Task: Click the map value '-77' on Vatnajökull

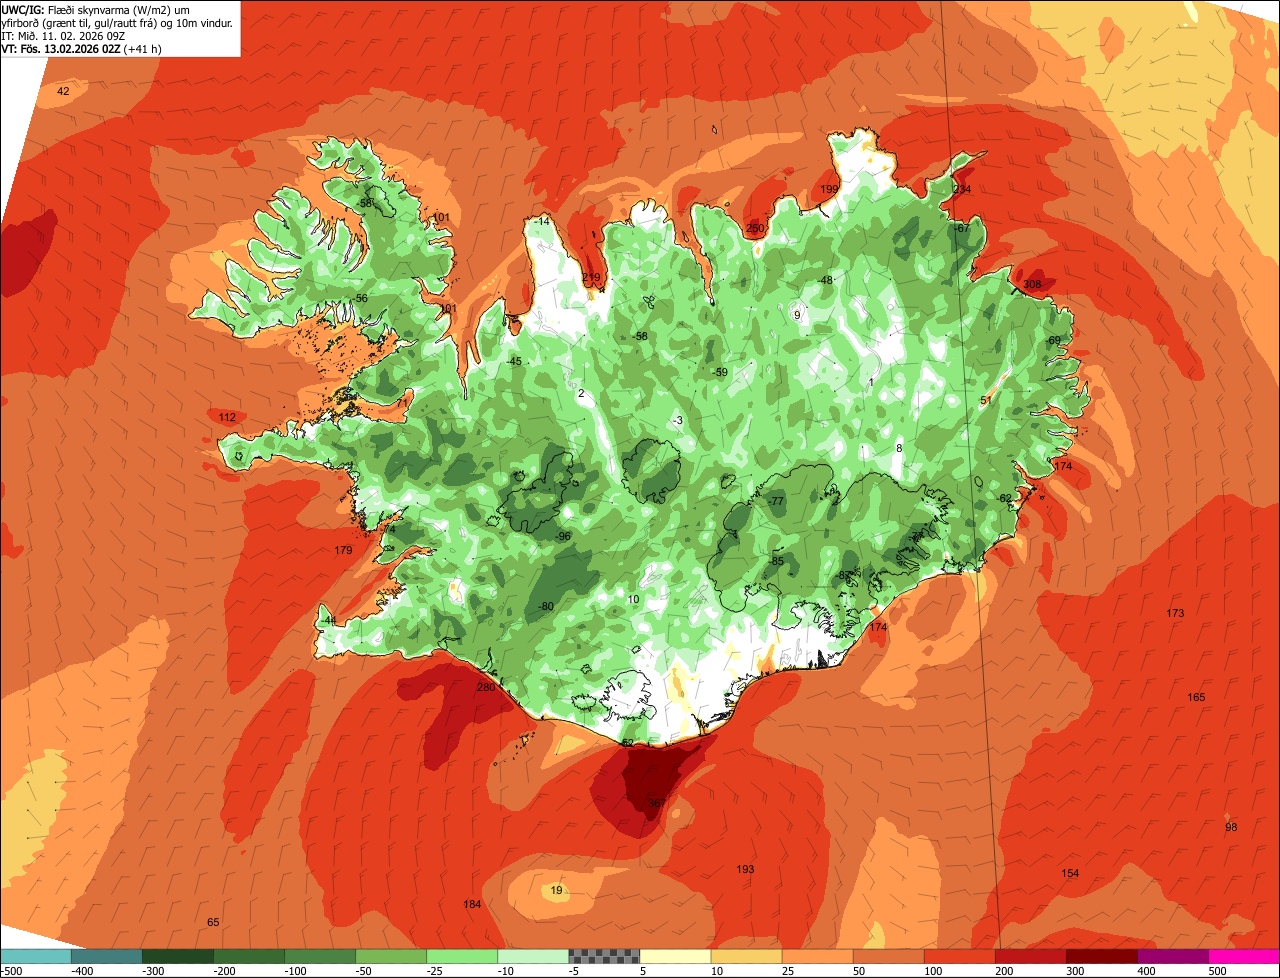Action: click(x=776, y=501)
